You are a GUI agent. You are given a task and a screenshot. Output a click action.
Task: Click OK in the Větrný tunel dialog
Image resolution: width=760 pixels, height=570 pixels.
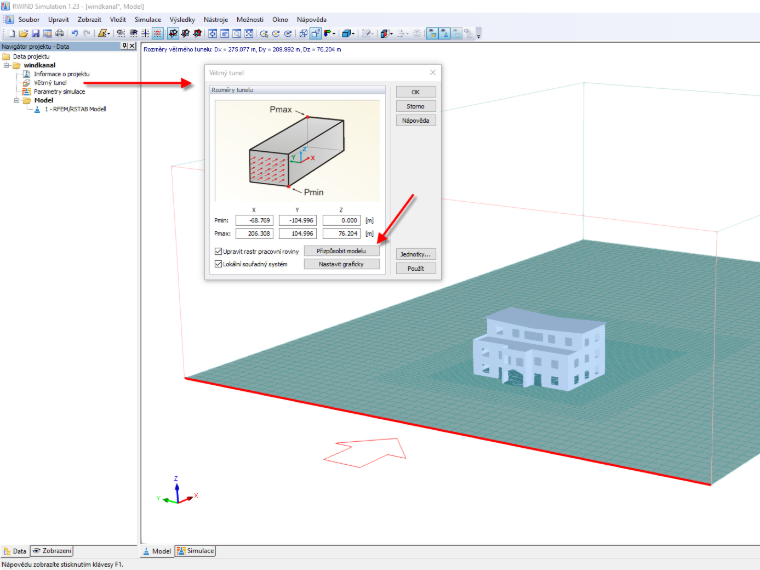coord(415,92)
